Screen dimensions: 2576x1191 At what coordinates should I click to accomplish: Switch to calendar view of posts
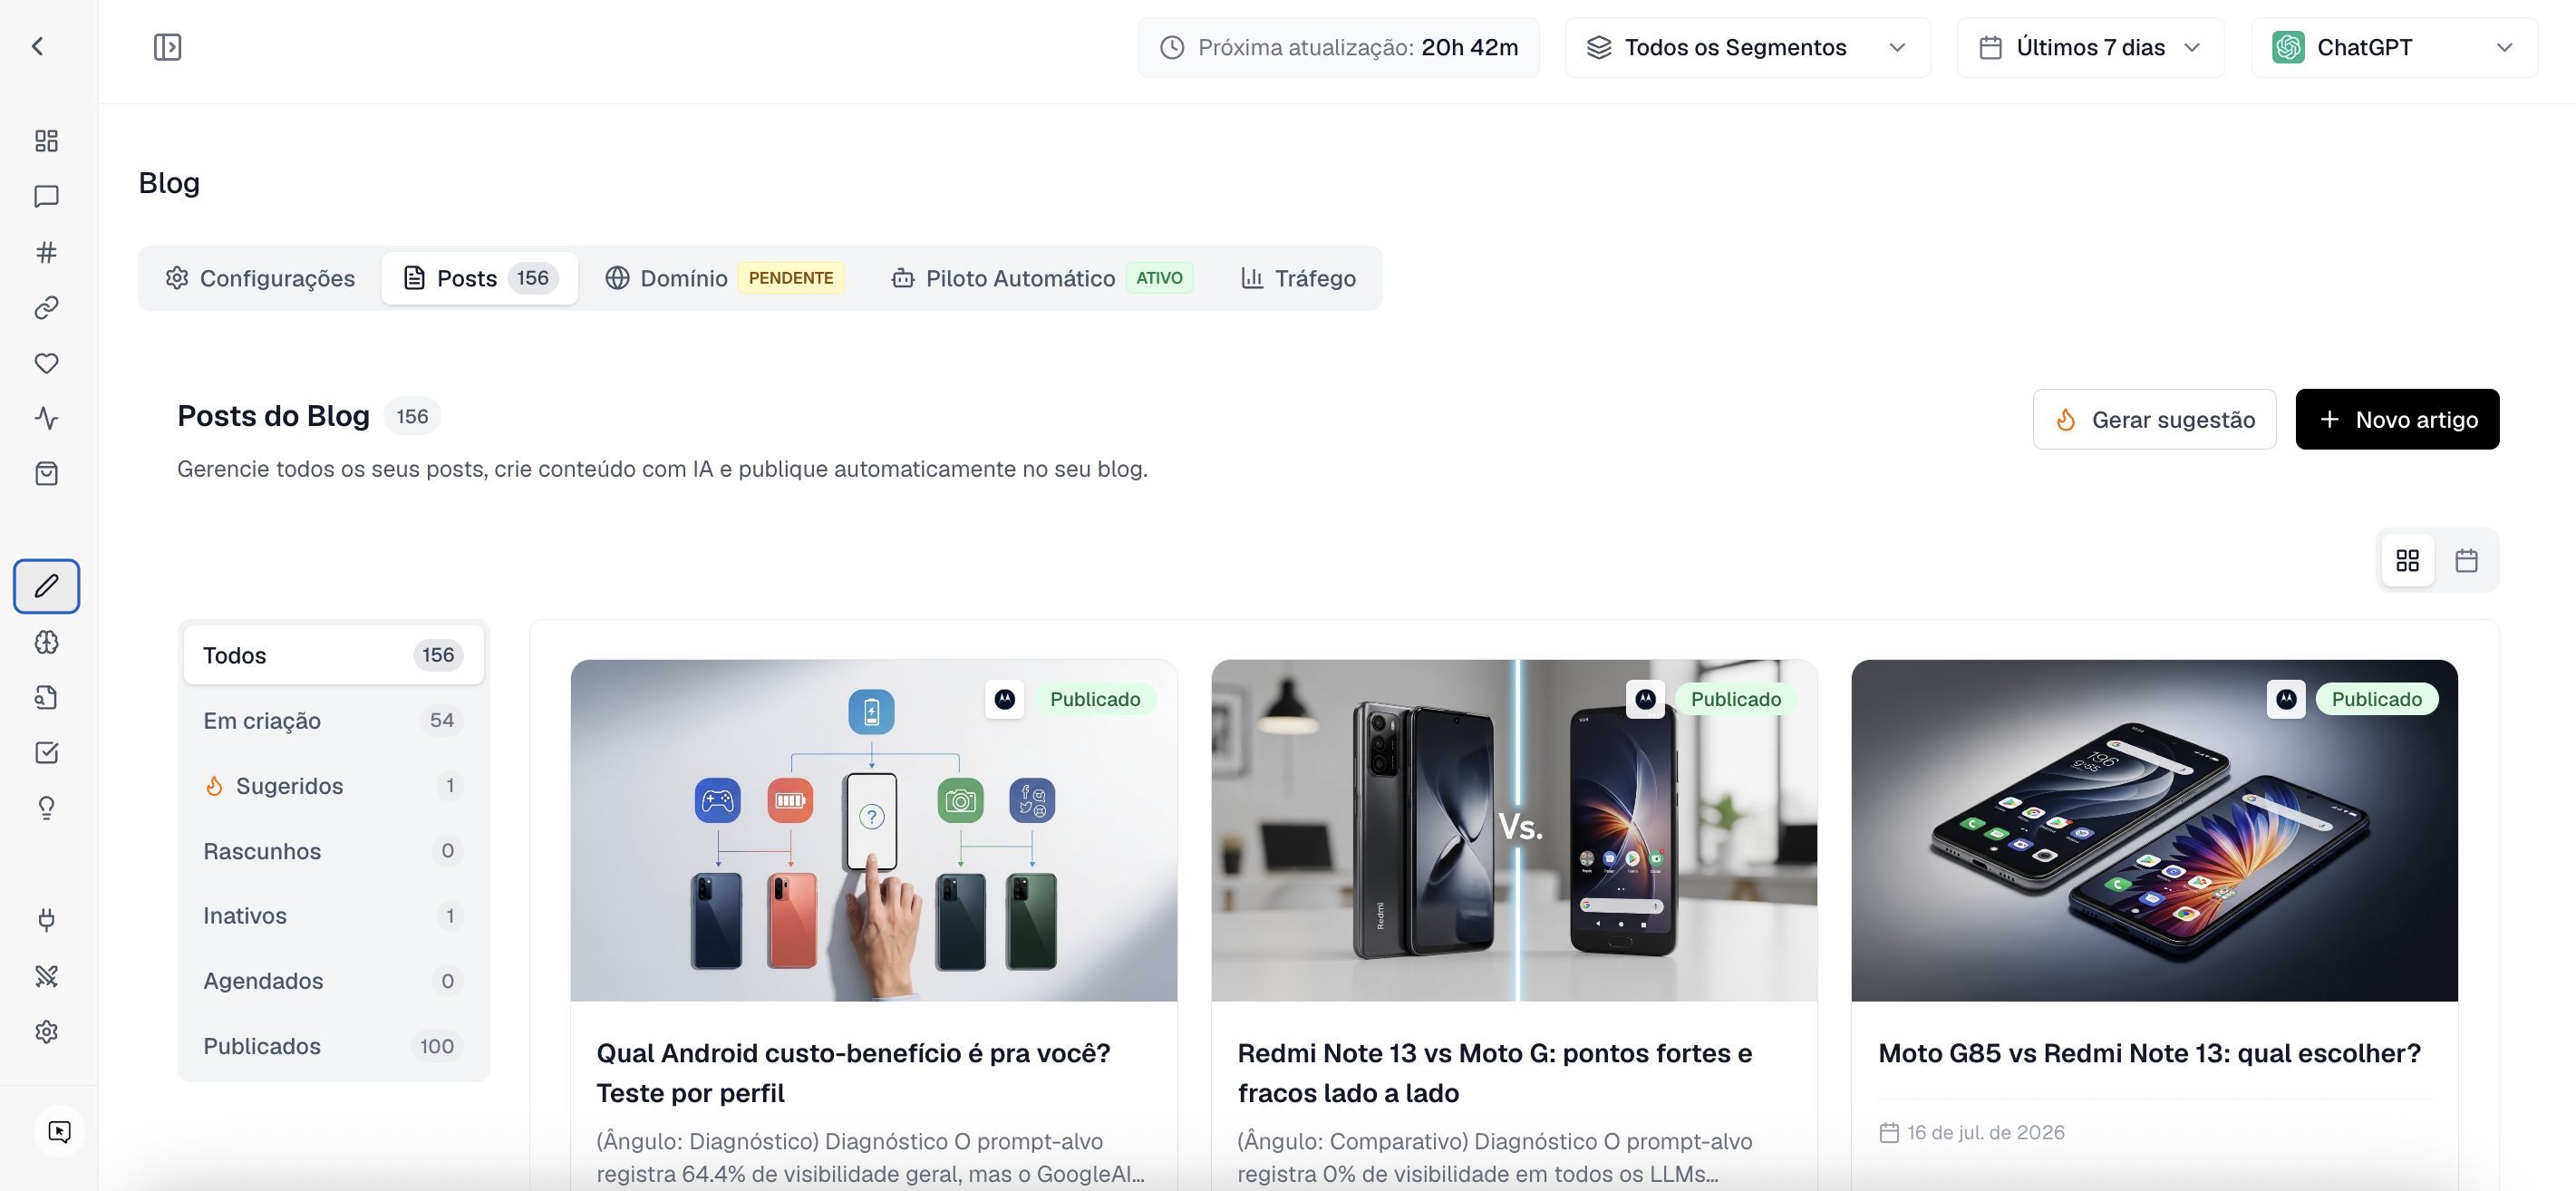tap(2466, 560)
